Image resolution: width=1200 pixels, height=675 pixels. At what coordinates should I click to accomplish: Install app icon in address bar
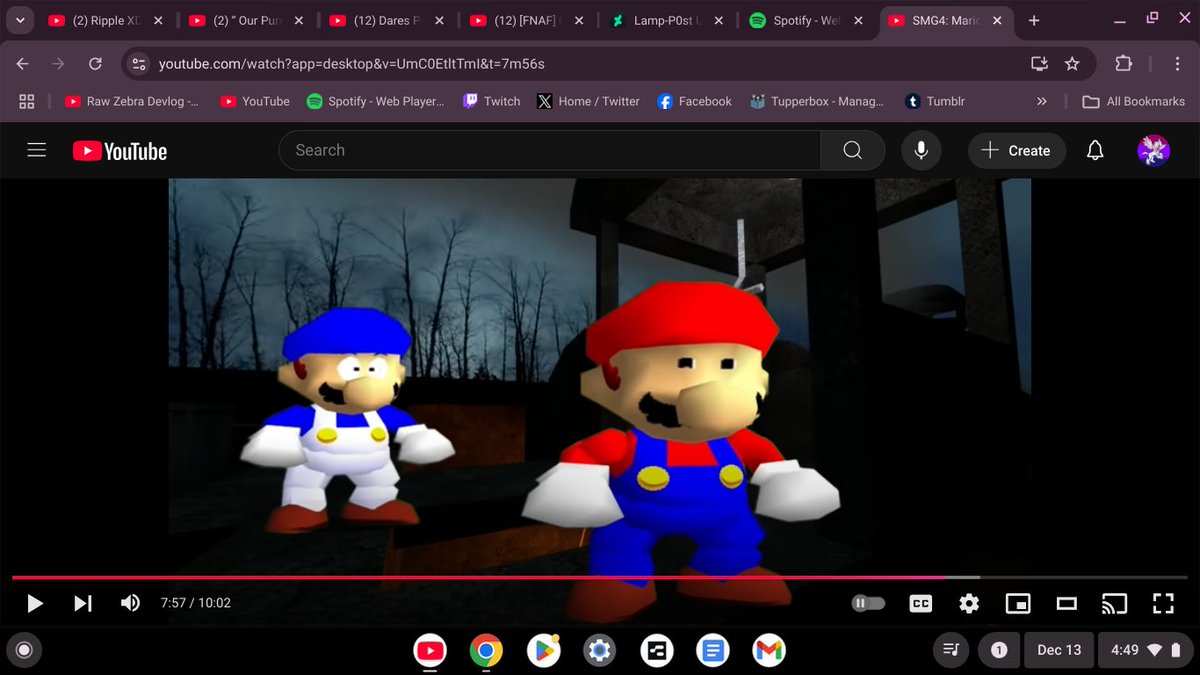(1040, 63)
